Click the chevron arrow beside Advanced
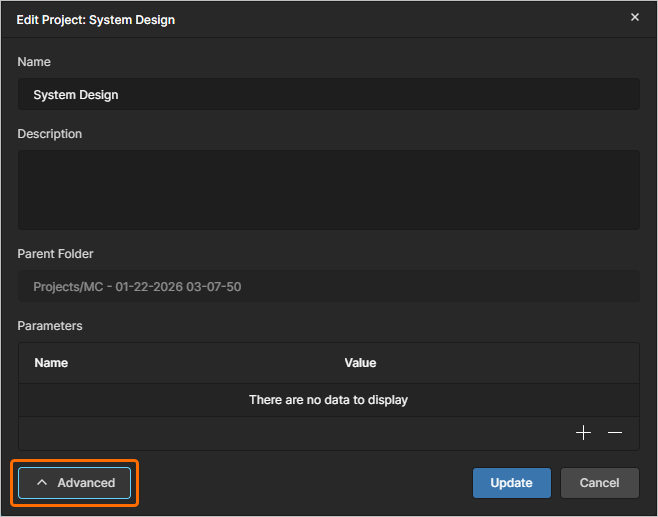The width and height of the screenshot is (658, 517). (x=42, y=483)
